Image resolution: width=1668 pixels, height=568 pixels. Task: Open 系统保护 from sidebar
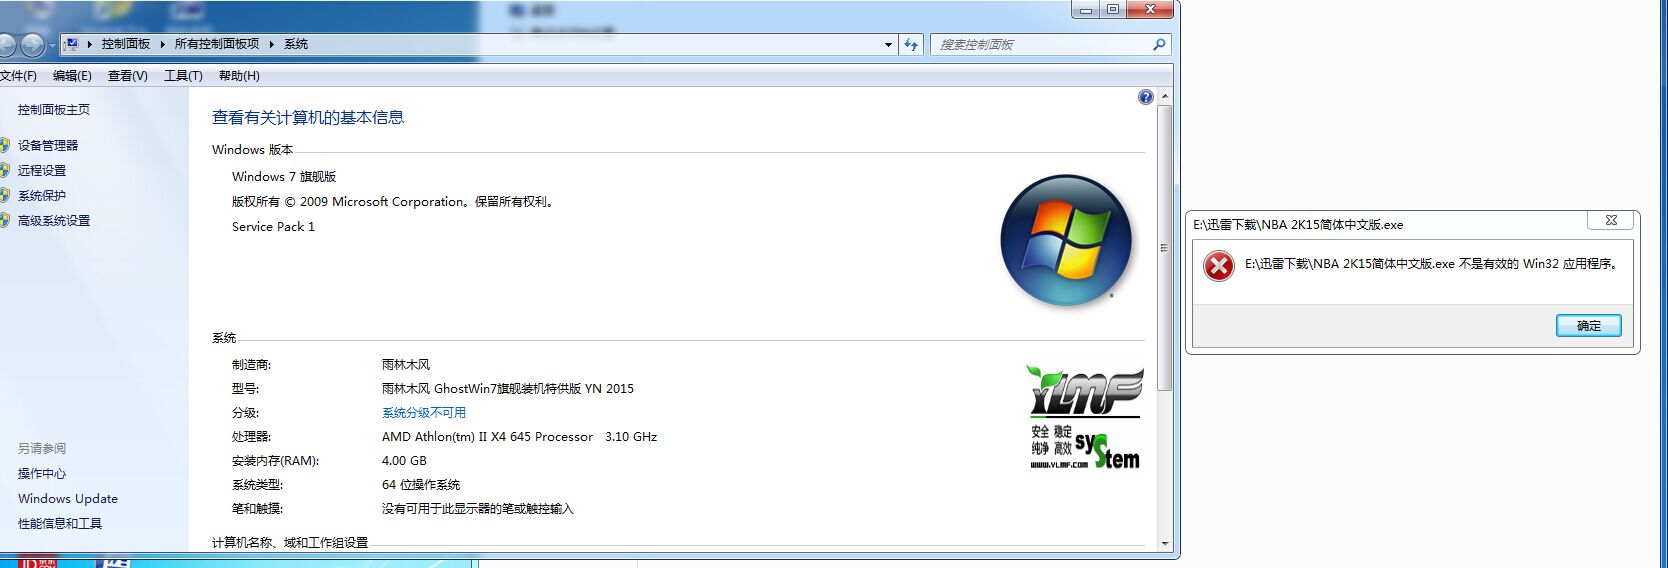pos(42,196)
